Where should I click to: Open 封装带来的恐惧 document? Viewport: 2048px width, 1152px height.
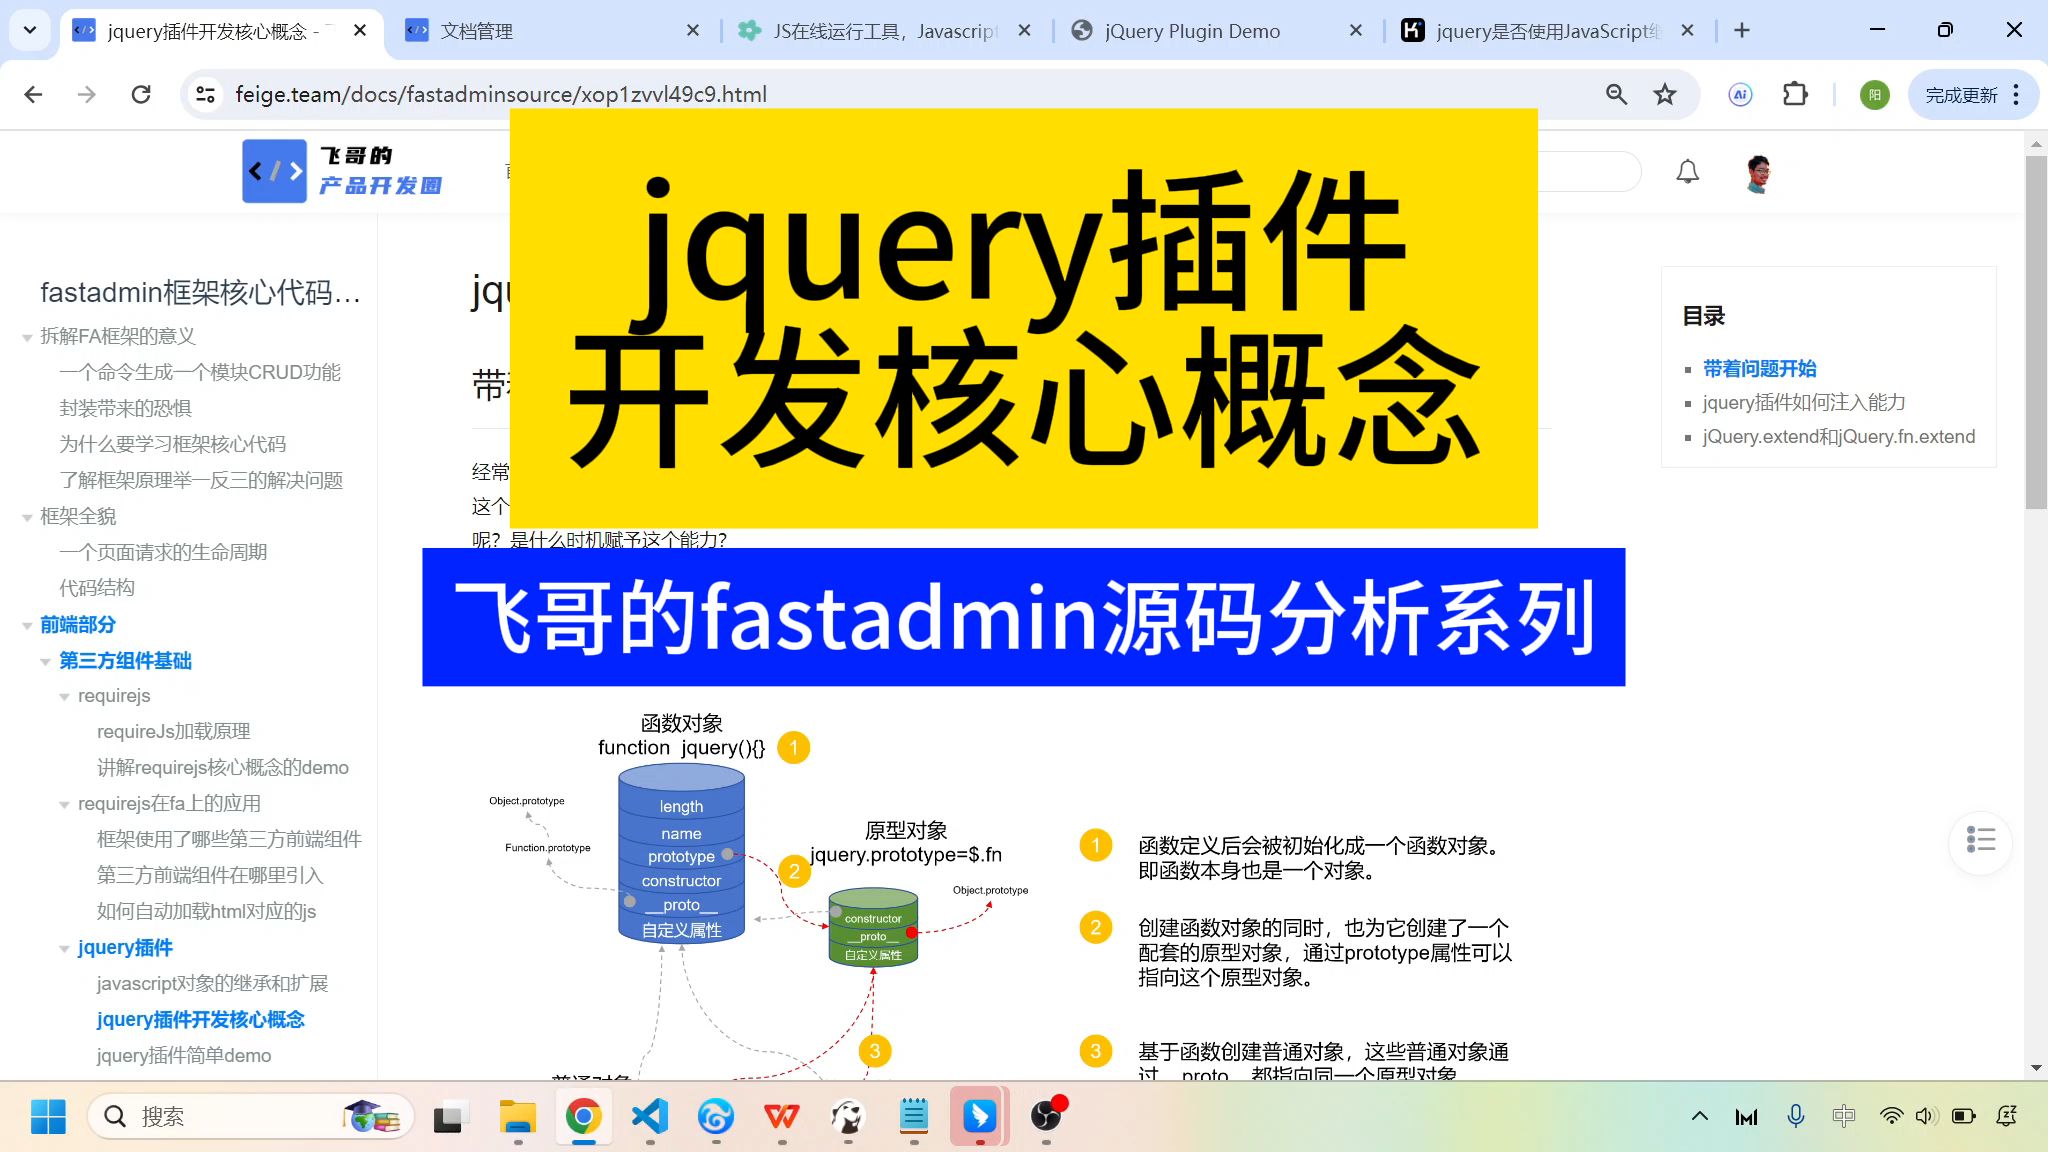tap(125, 408)
